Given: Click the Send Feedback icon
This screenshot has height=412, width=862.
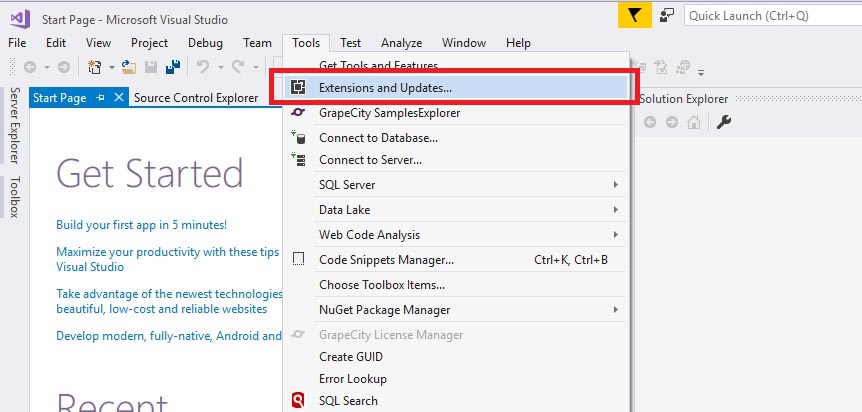Looking at the screenshot, I should [667, 15].
